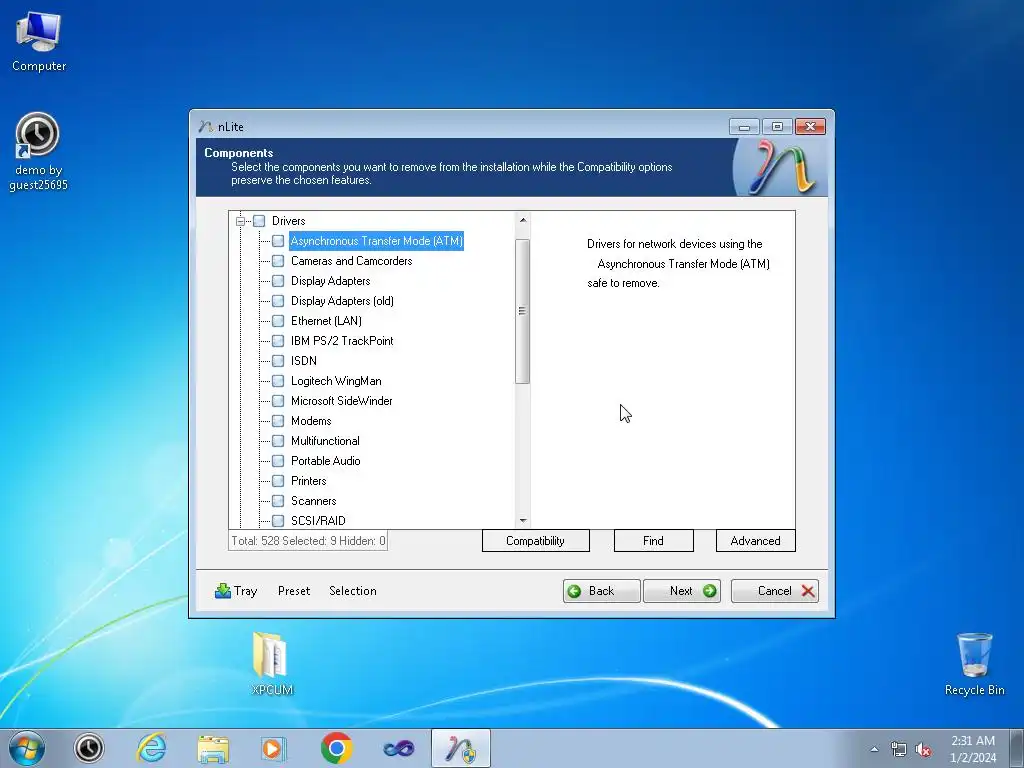This screenshot has width=1024, height=768.
Task: Select the Drivers label in tree
Action: (x=289, y=221)
